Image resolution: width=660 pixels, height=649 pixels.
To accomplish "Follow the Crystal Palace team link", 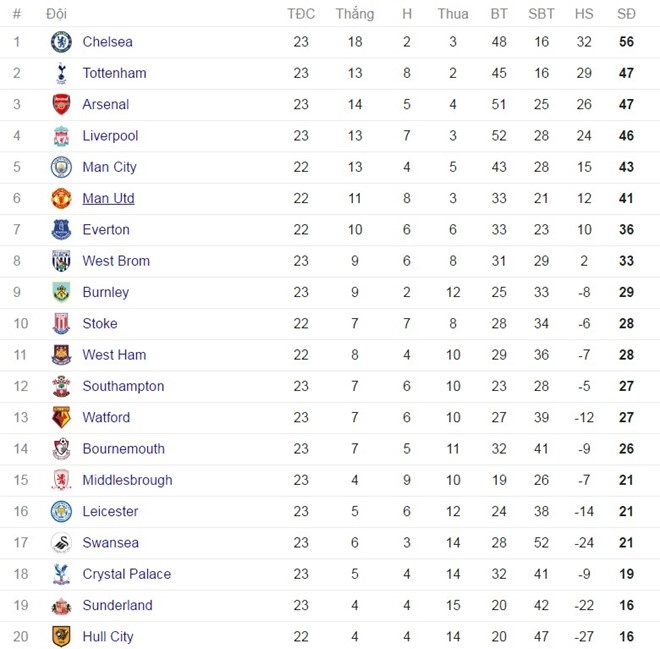I will pos(126,574).
